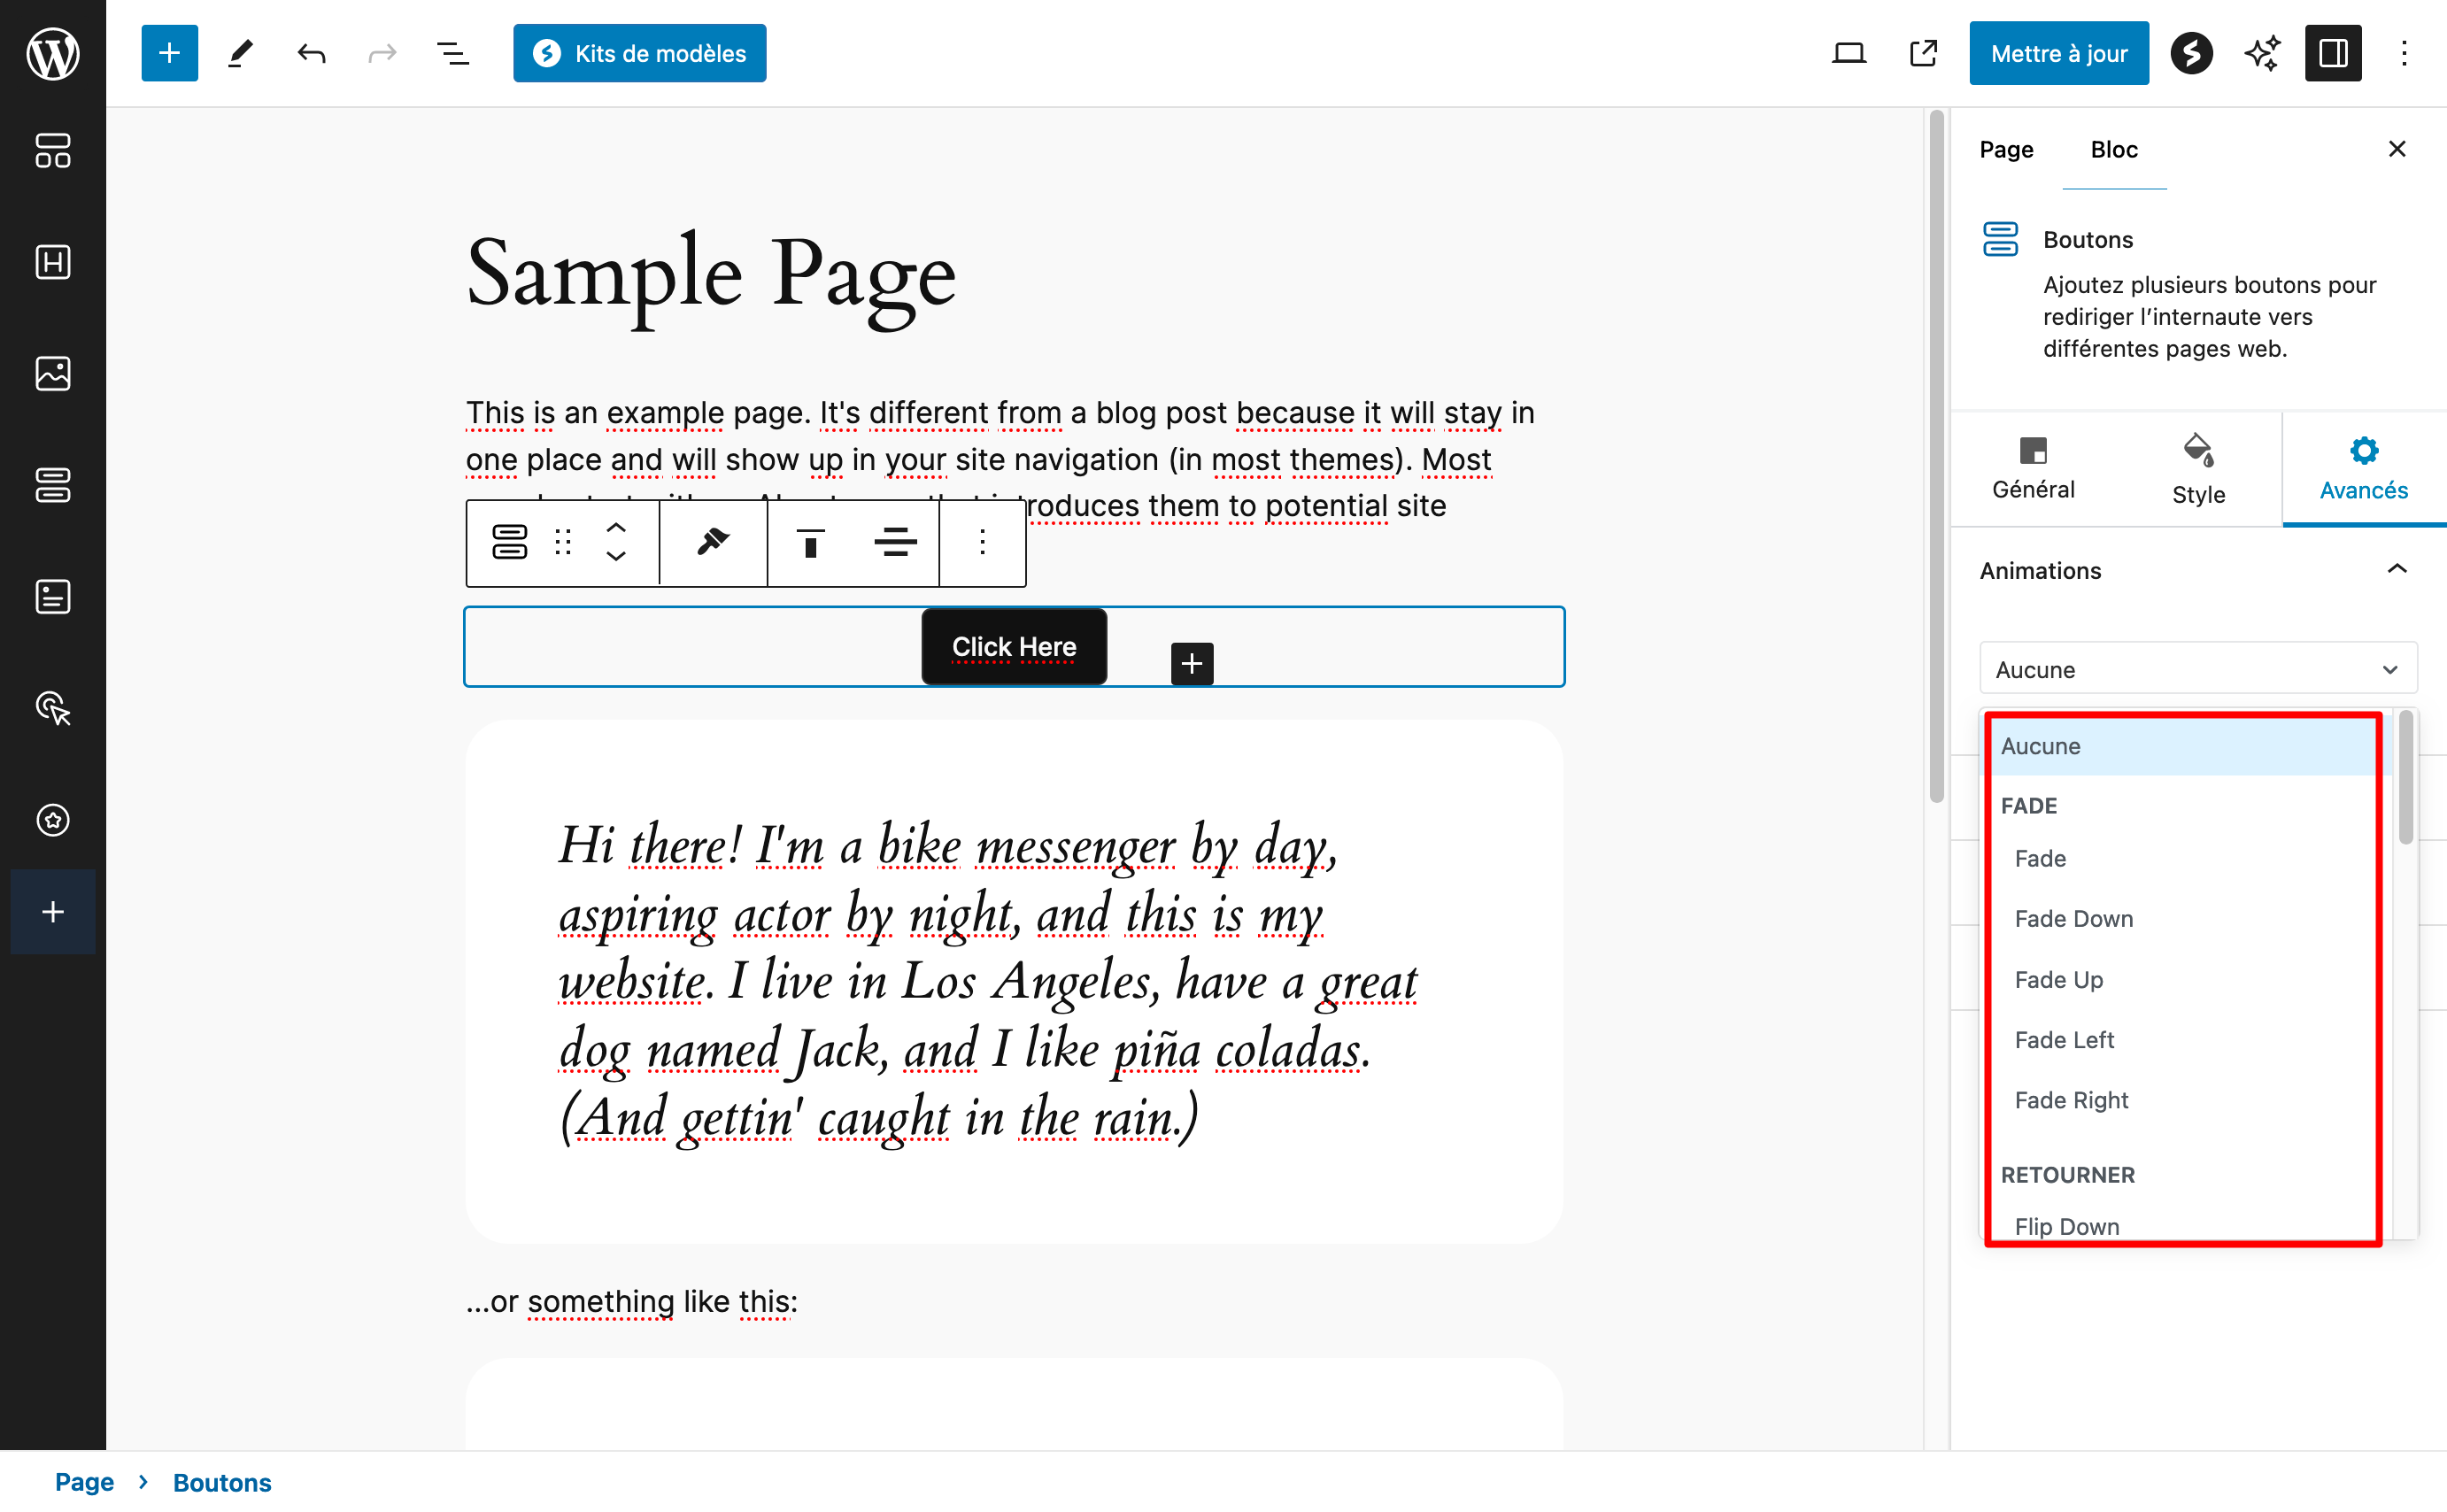Toggle the edit tools pencil button

pos(240,53)
